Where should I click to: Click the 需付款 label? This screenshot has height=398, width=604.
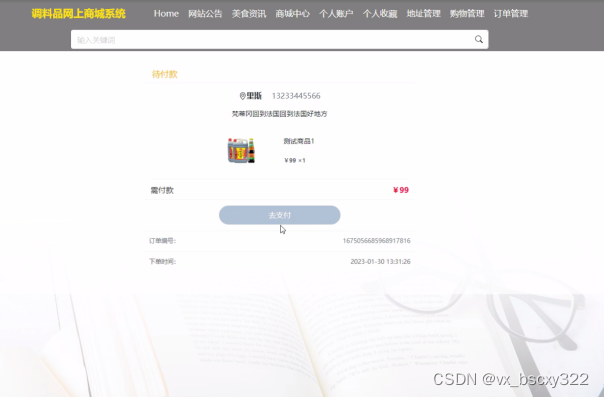(x=162, y=190)
